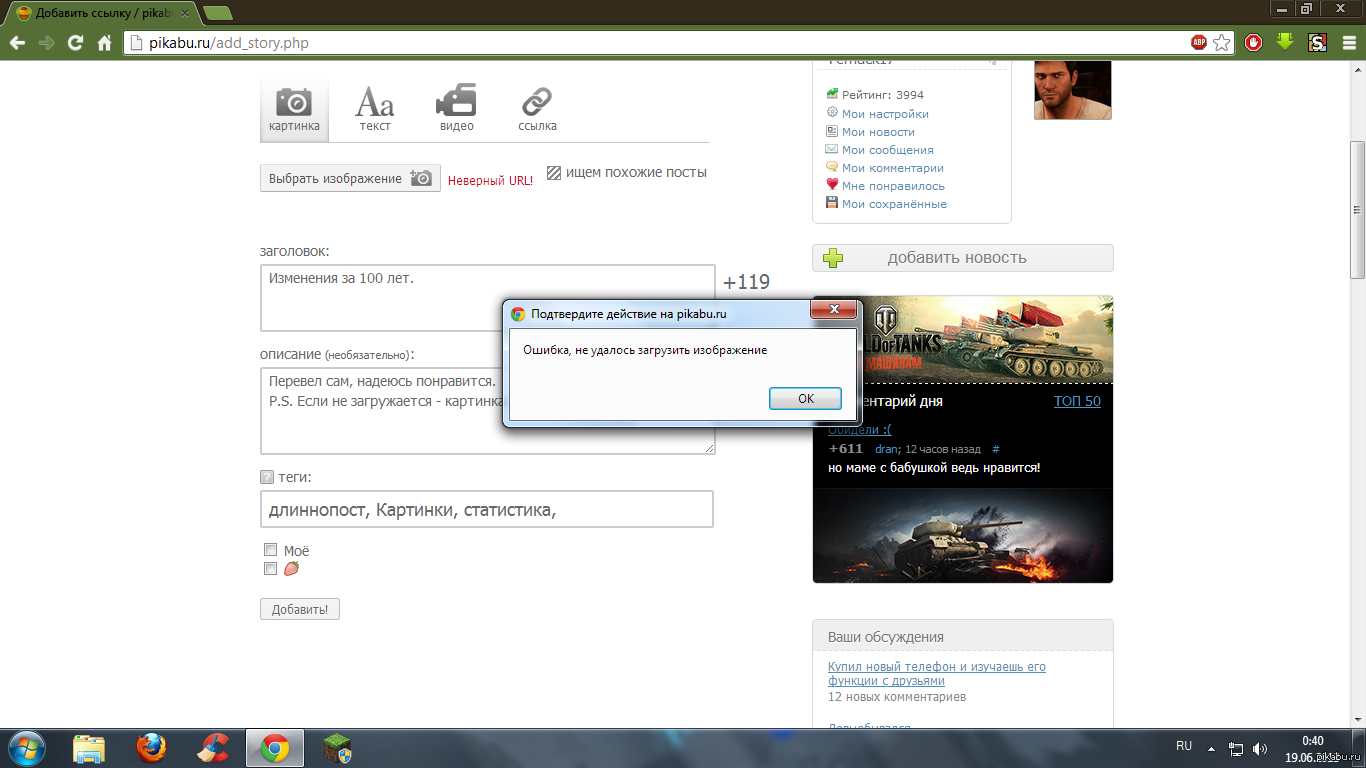Select the ссылка chain link icon
This screenshot has width=1366, height=768.
pos(537,108)
